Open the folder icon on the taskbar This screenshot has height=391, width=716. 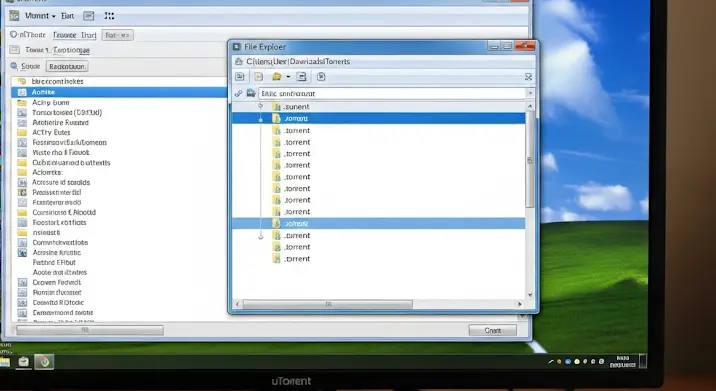click(5, 362)
